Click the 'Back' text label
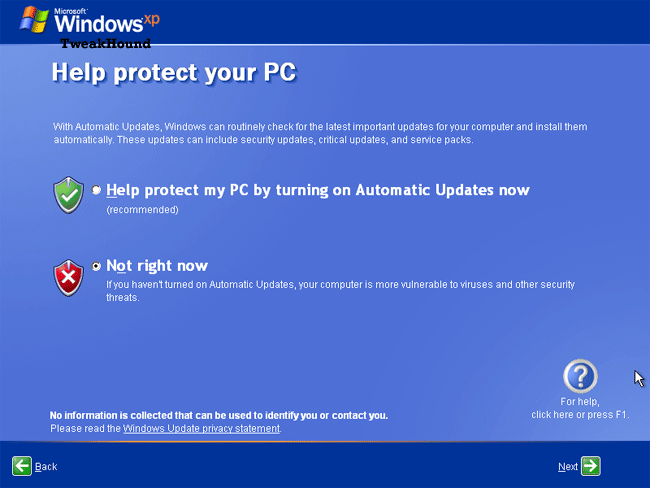Viewport: 650px width, 488px height. [46, 467]
